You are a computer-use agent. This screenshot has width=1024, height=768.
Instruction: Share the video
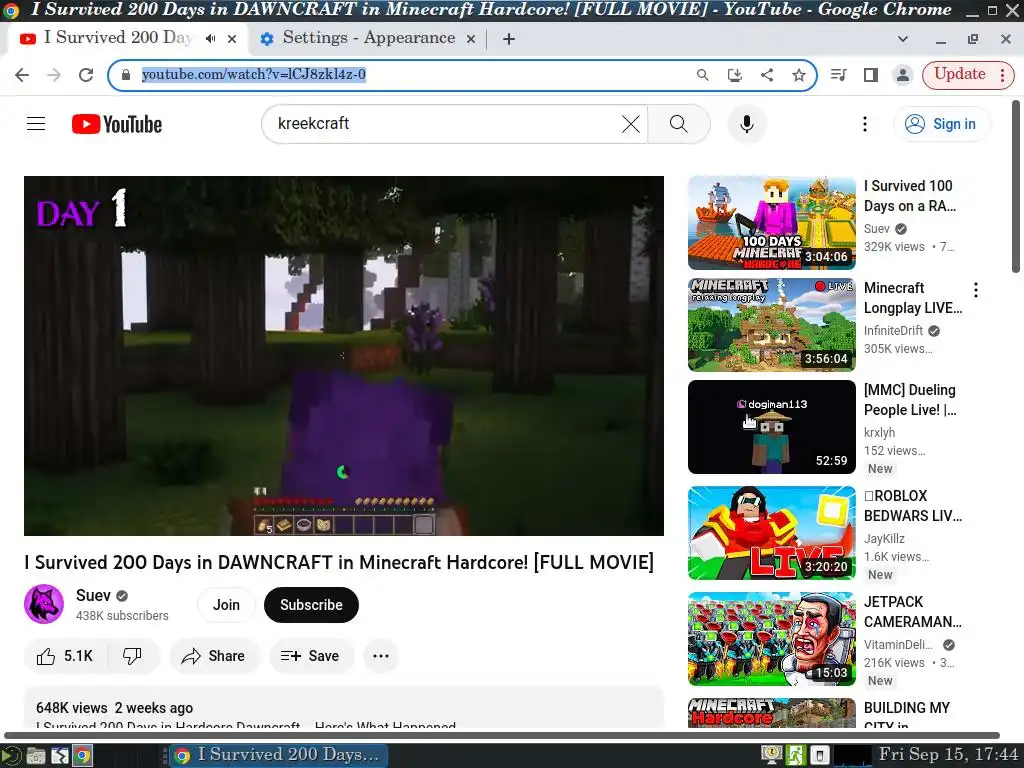[x=214, y=656]
